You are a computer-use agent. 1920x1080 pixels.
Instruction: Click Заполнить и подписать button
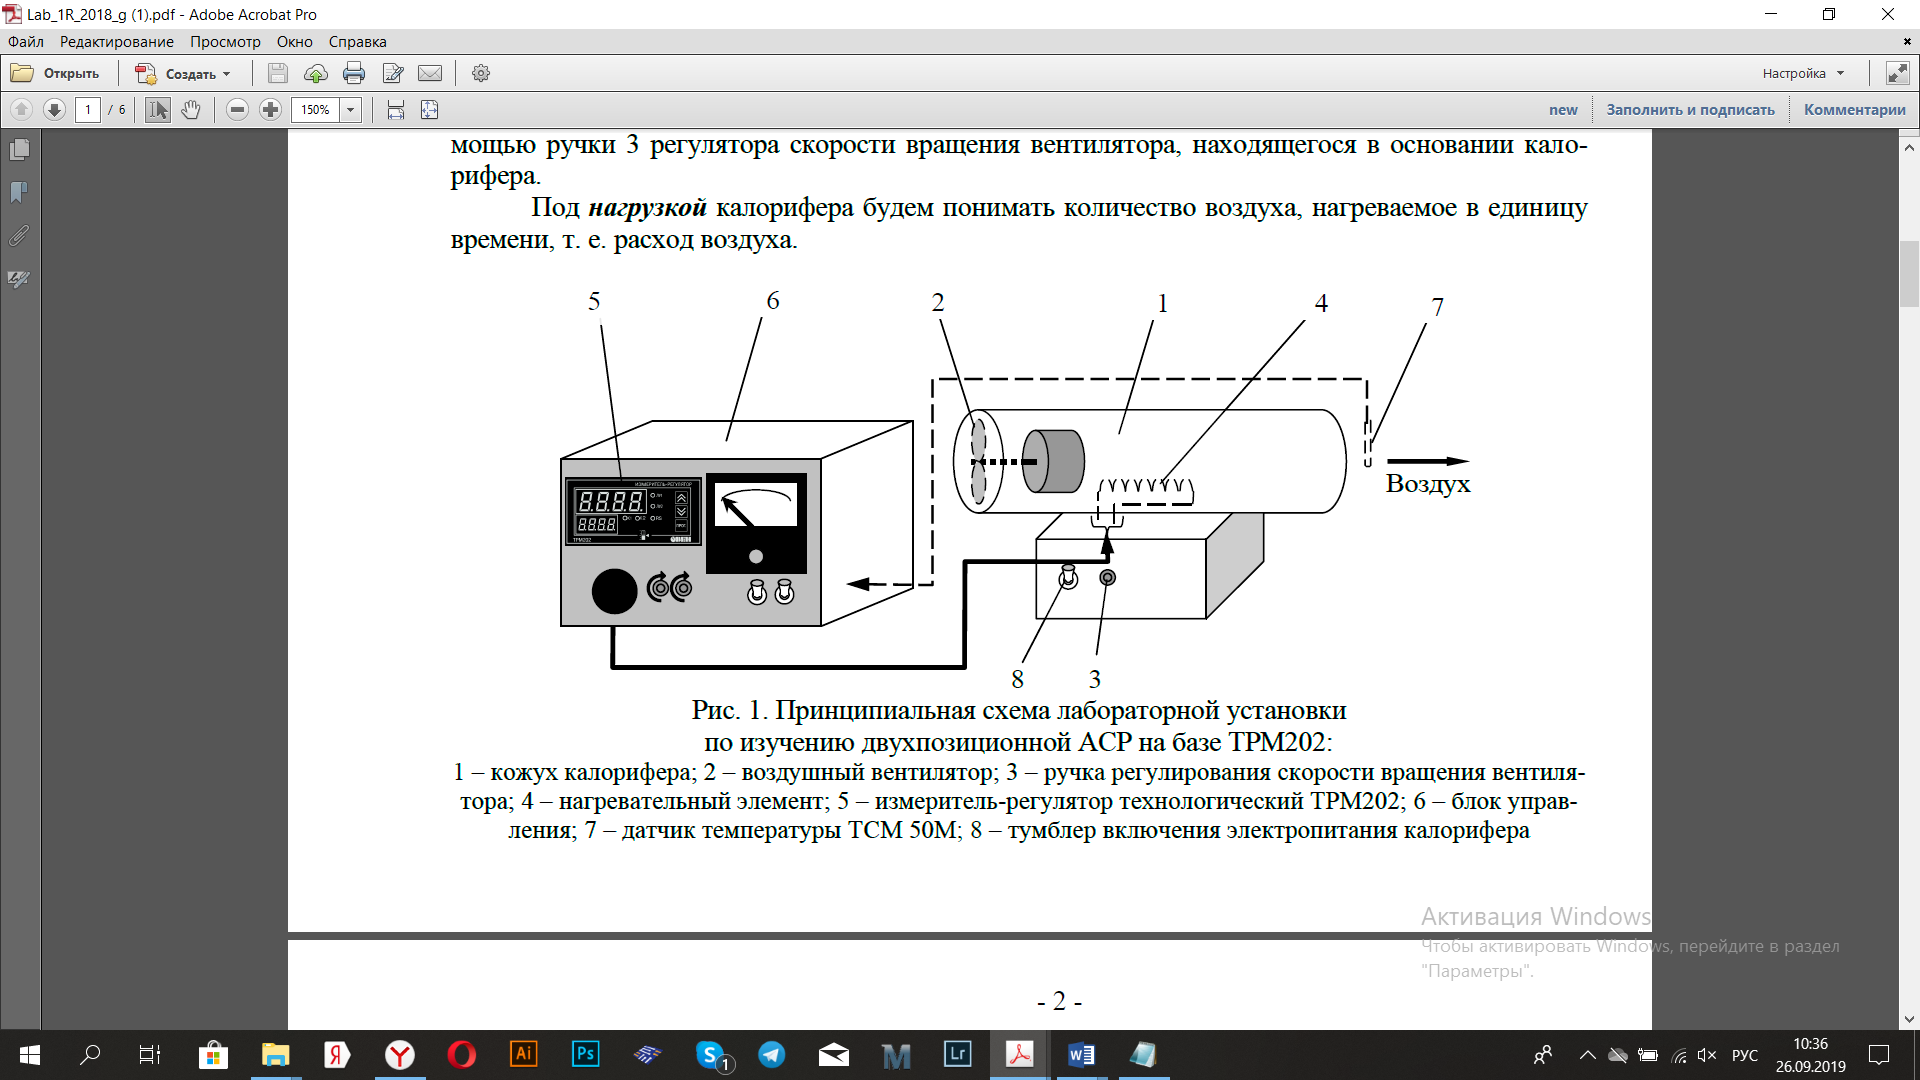tap(1690, 110)
